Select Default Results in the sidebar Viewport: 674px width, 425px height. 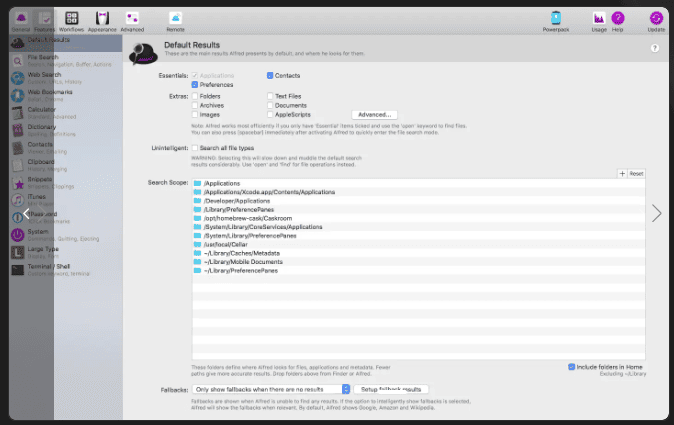tap(66, 43)
